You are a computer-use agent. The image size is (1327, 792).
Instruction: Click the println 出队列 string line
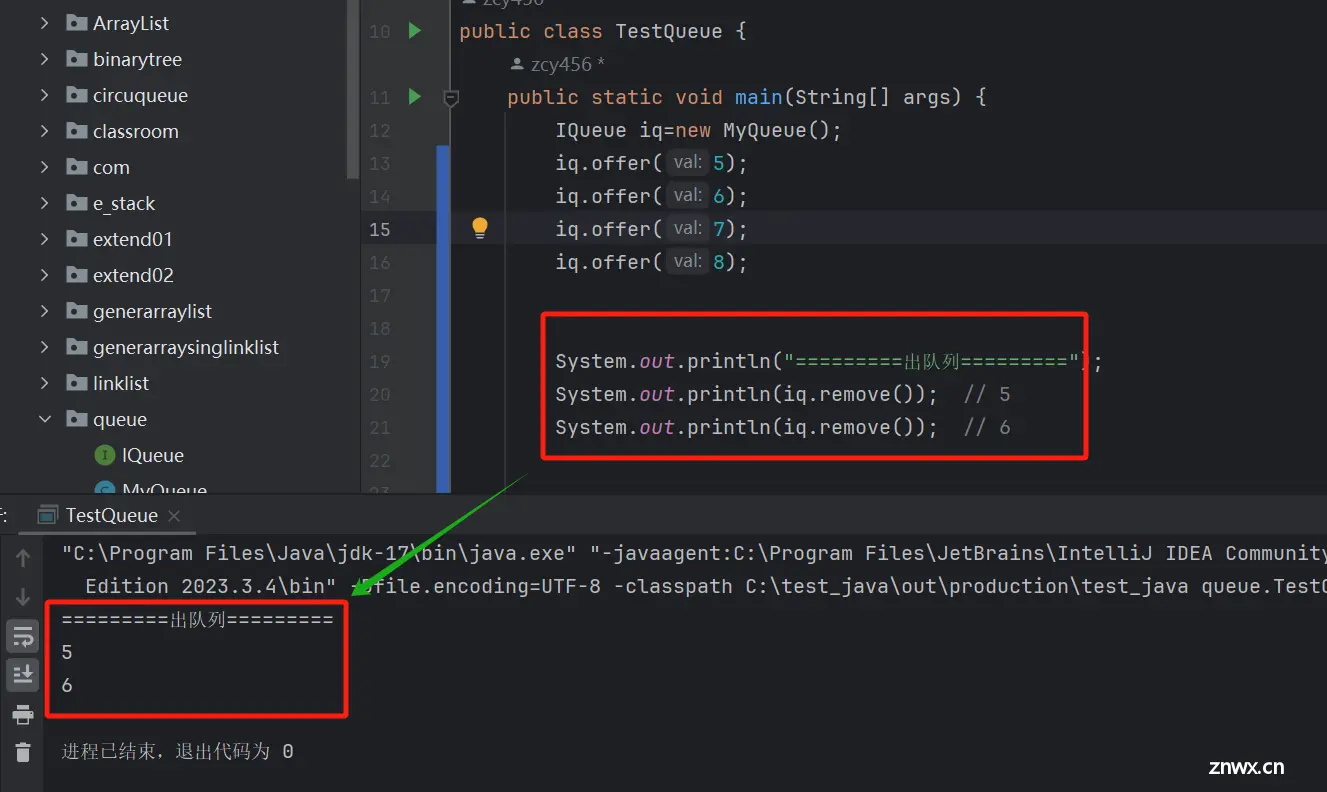coord(829,361)
